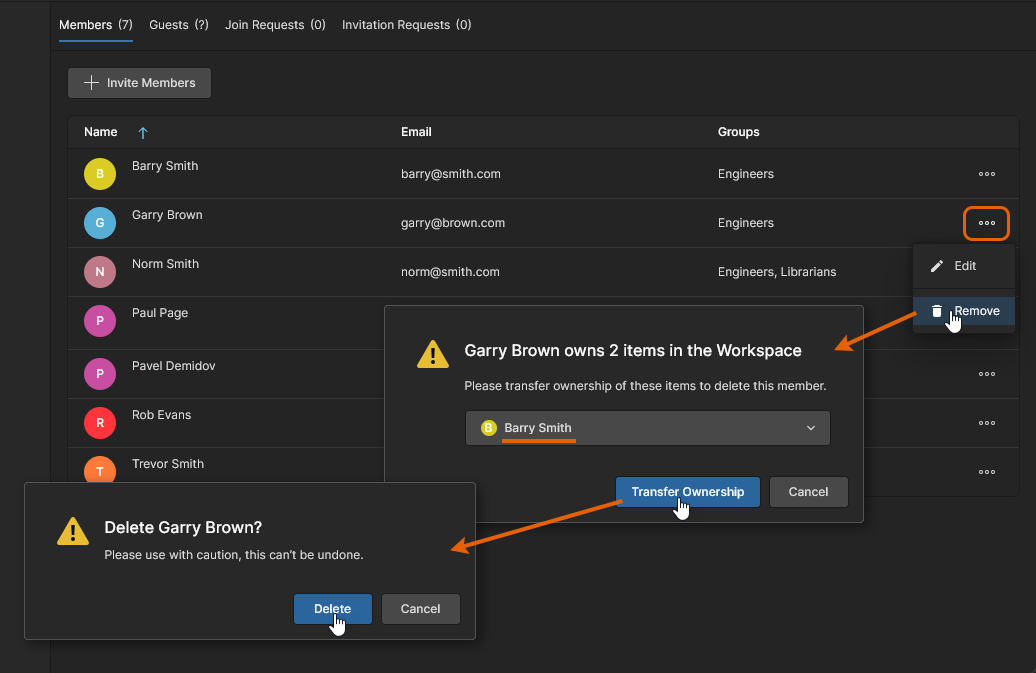Click the Email column header
Viewport: 1036px width, 673px height.
coord(416,132)
